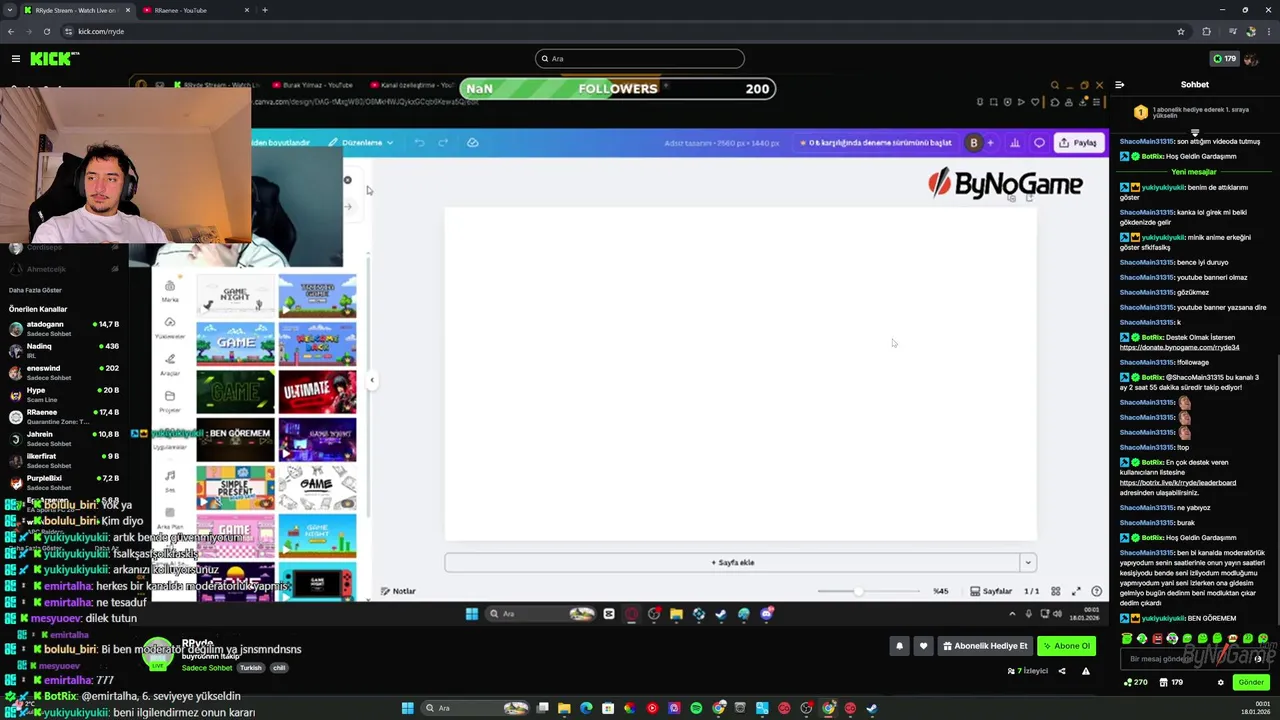Image resolution: width=1280 pixels, height=720 pixels.
Task: Expand the Sayfa ekle dropdown arrow
Action: pos(1028,562)
